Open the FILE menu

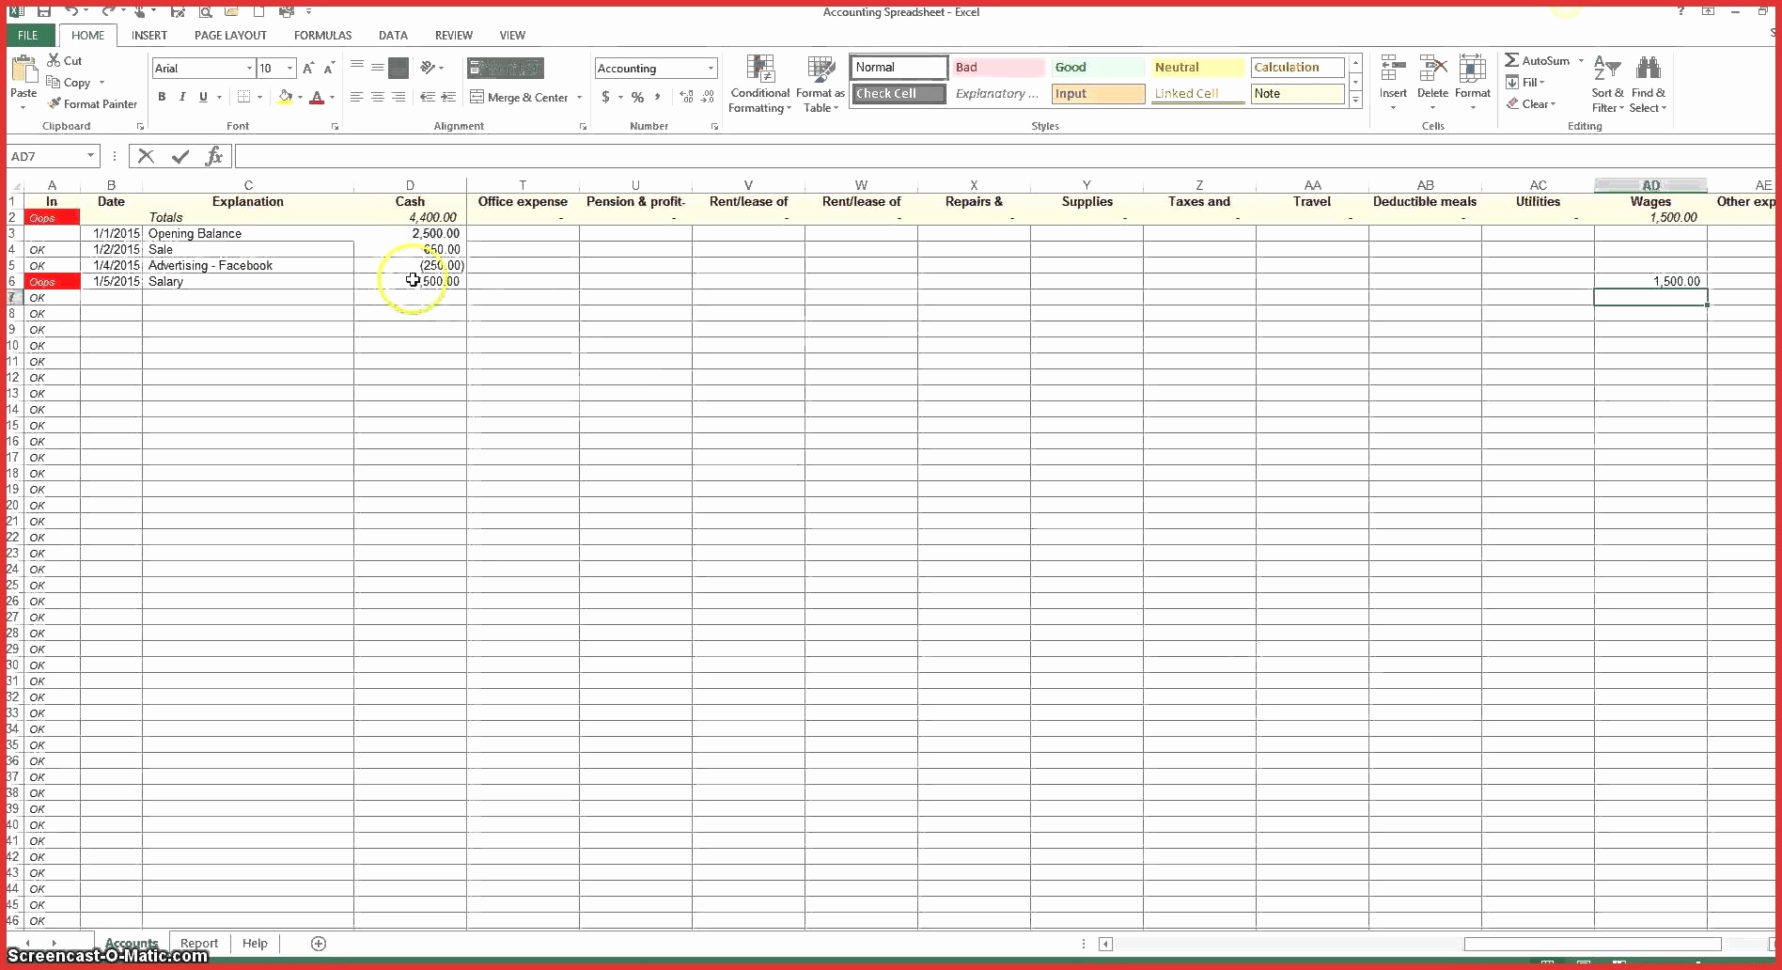tap(27, 34)
